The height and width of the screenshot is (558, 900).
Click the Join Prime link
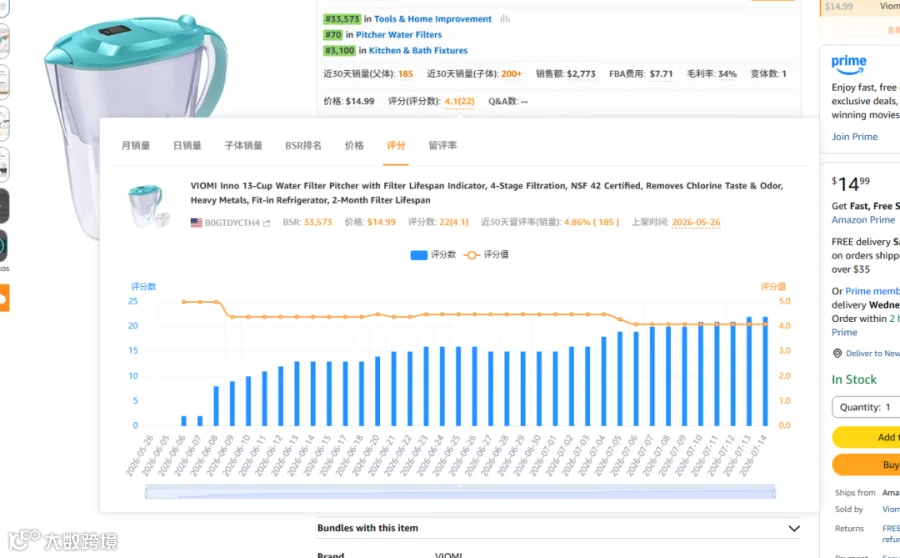pyautogui.click(x=855, y=137)
